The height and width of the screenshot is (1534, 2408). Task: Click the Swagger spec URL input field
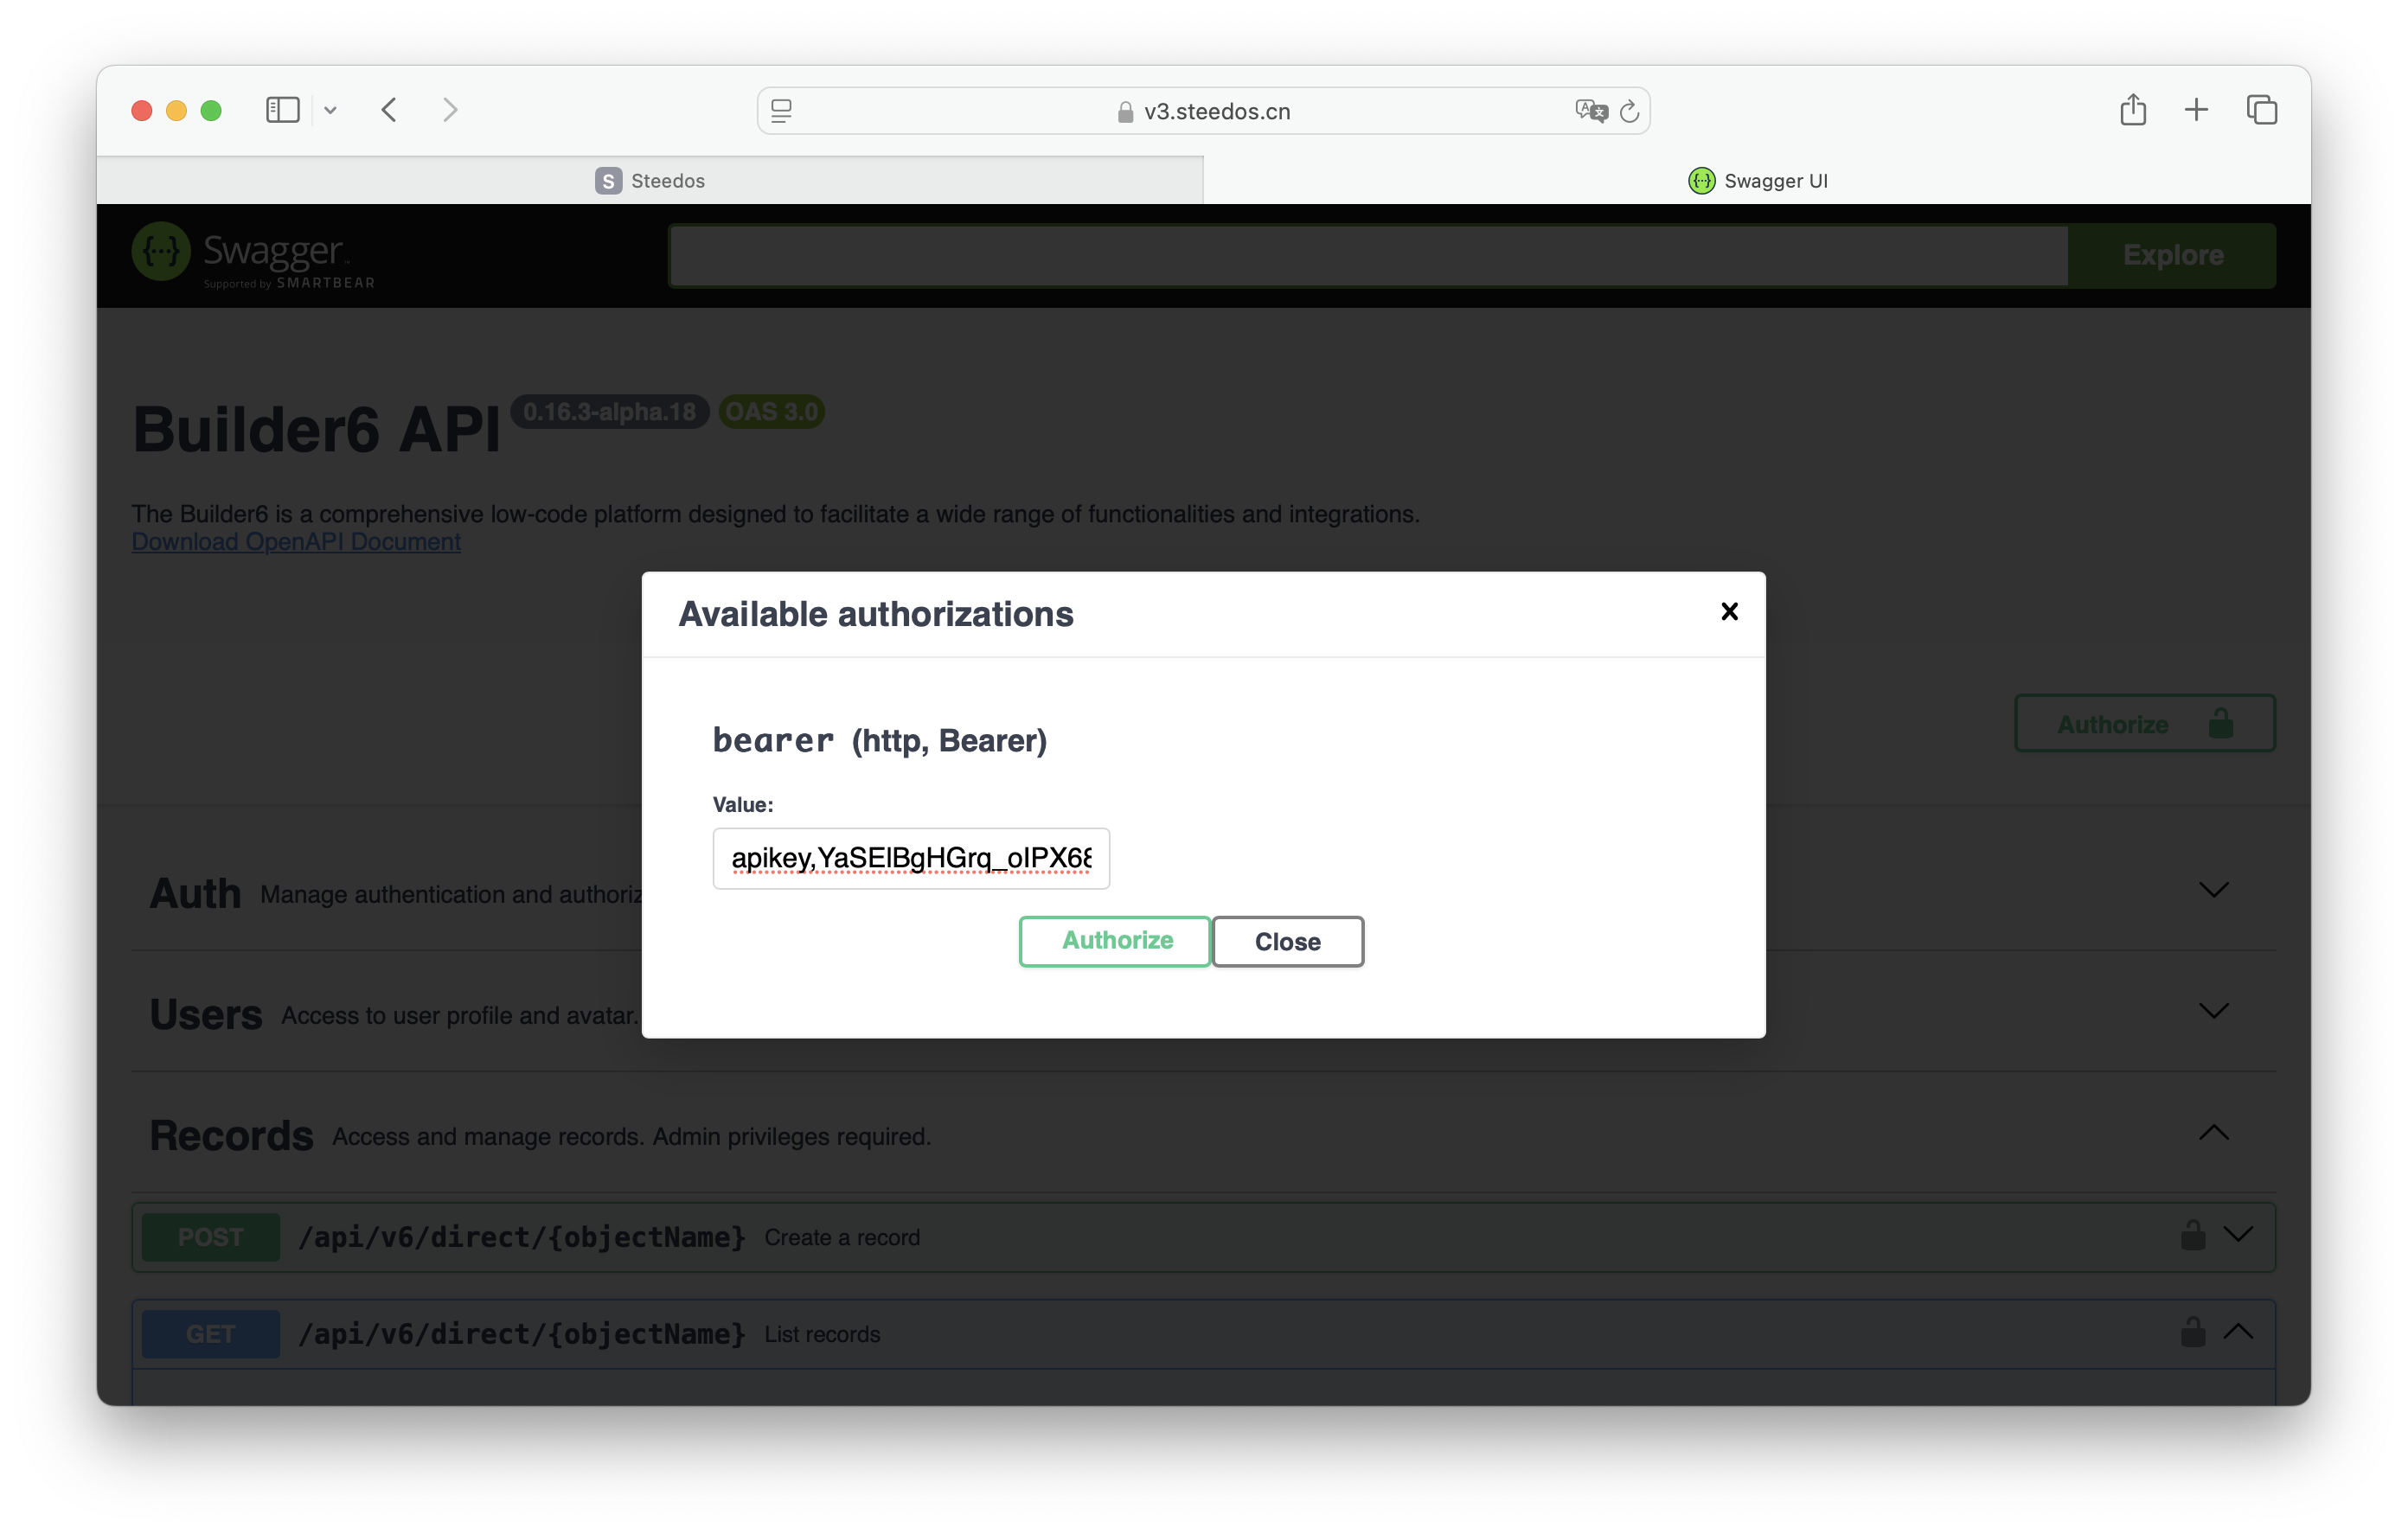[1369, 256]
